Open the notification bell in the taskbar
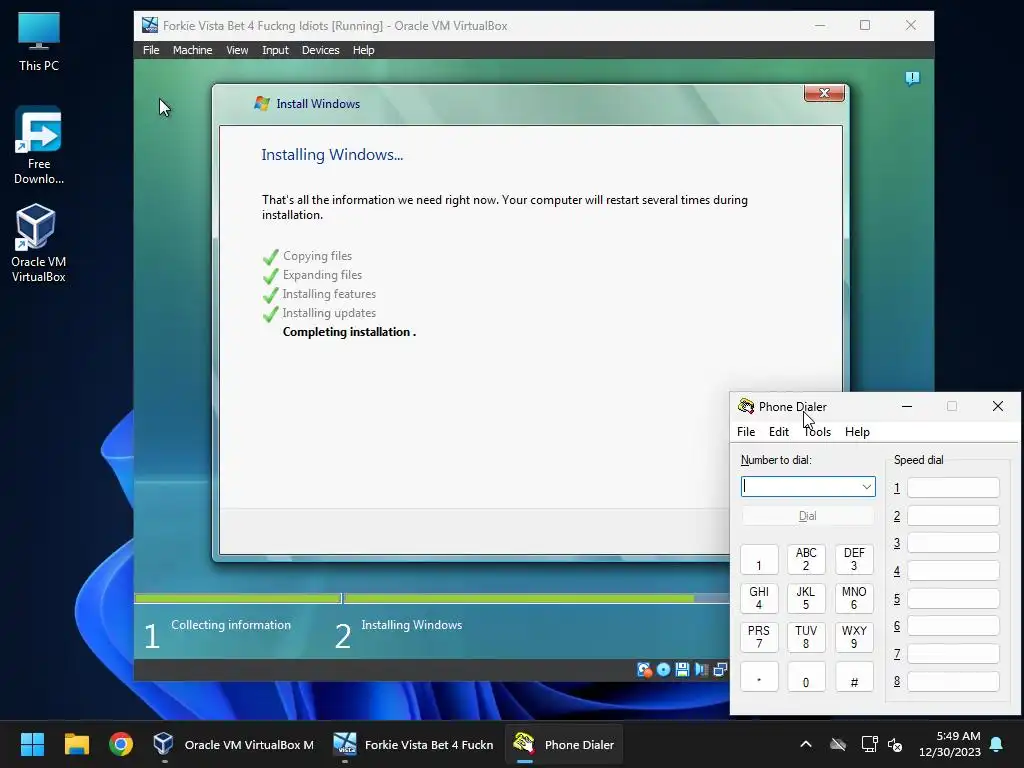The width and height of the screenshot is (1024, 768). coord(997,744)
